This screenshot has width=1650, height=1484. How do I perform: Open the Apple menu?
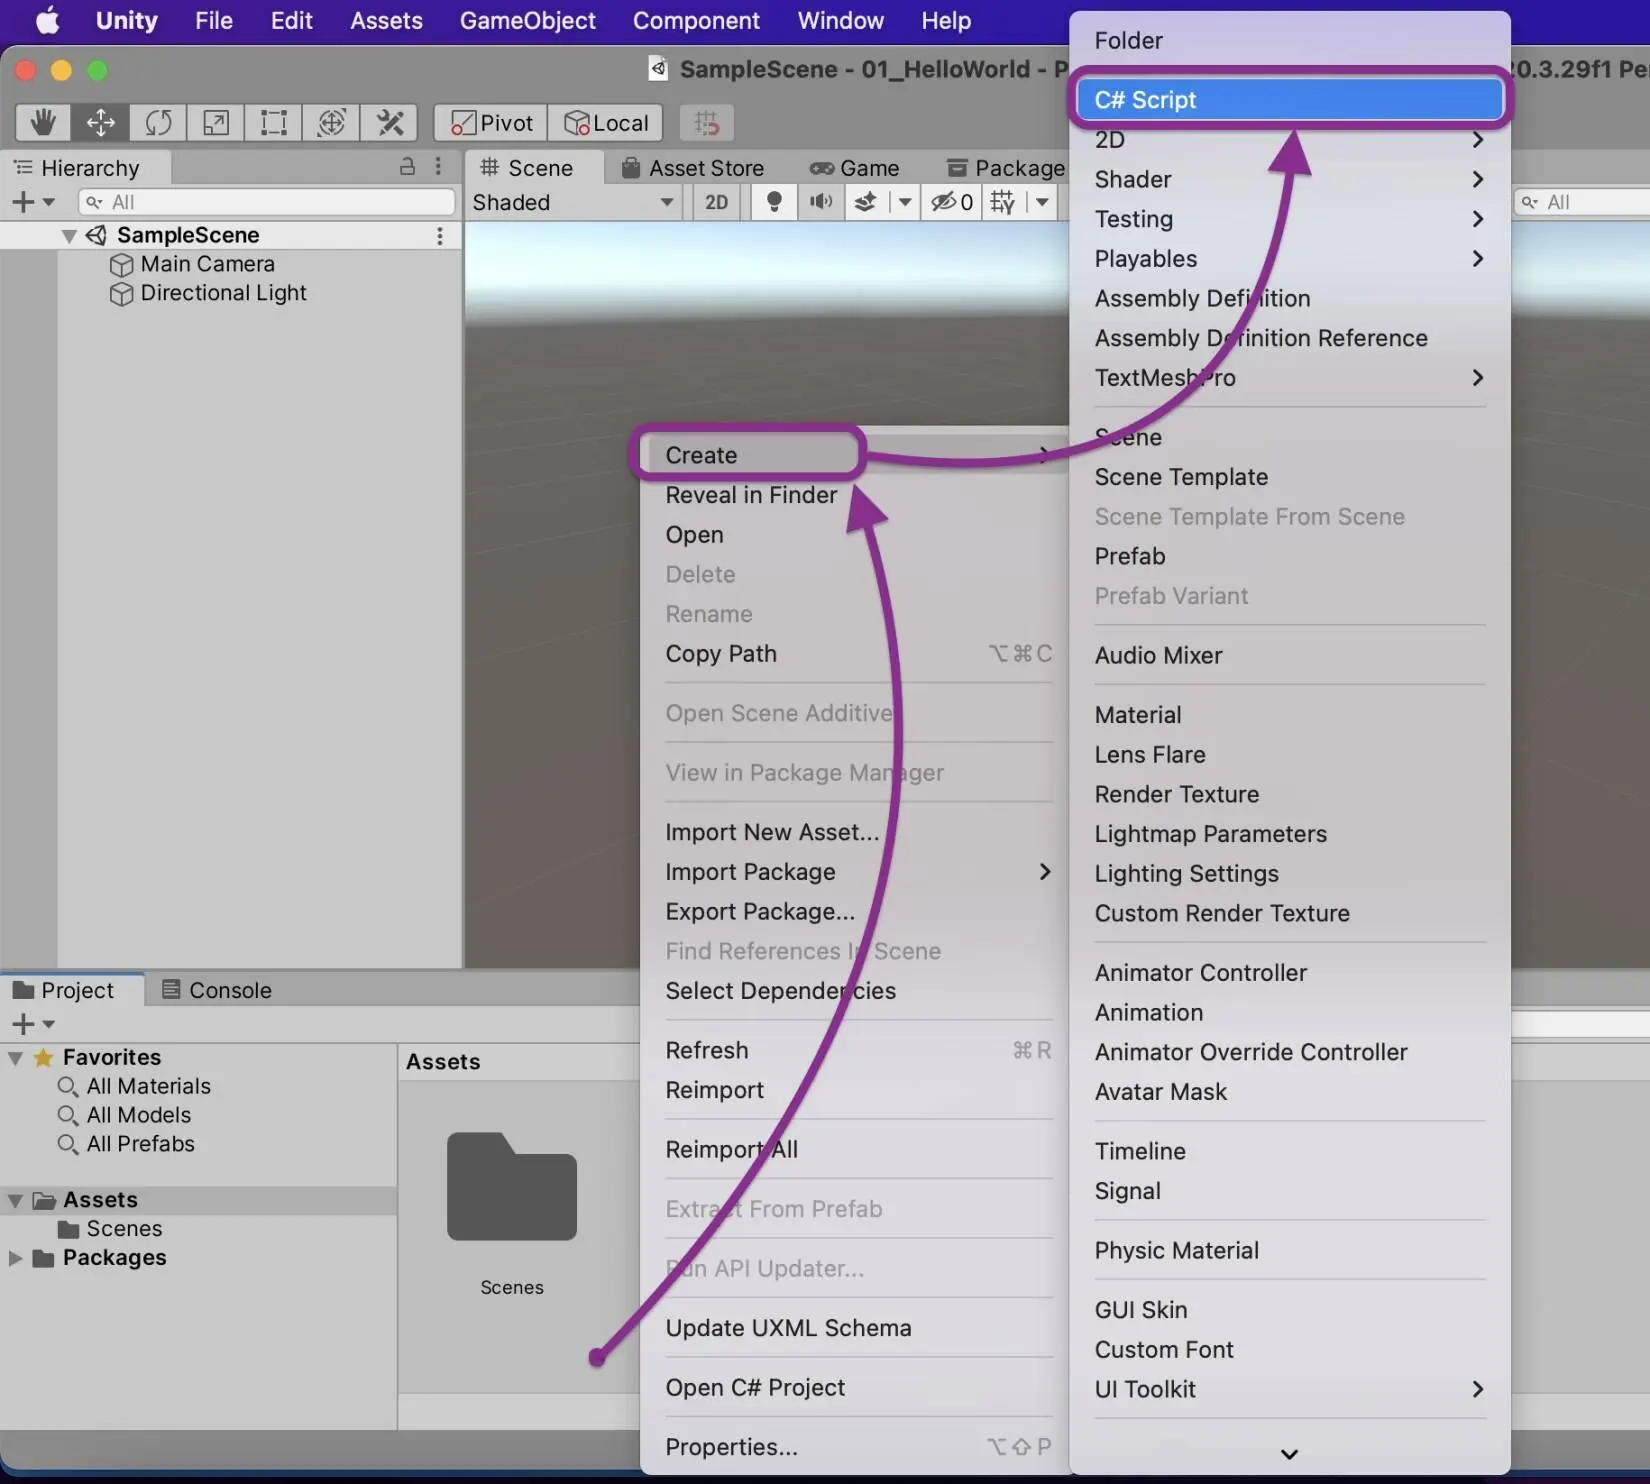coord(47,20)
